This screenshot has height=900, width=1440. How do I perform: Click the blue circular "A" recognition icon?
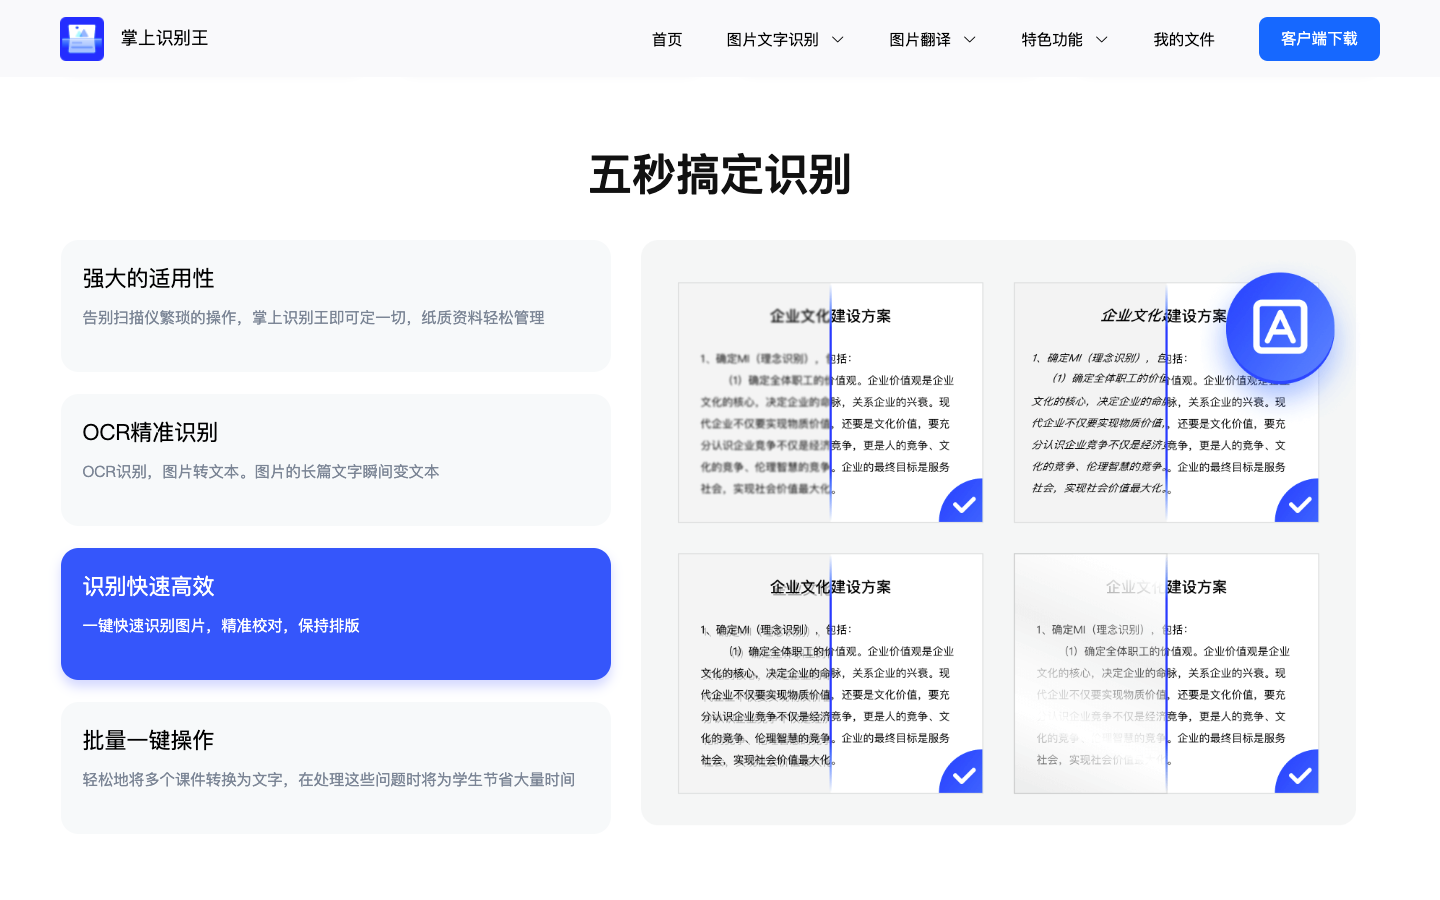pos(1280,328)
